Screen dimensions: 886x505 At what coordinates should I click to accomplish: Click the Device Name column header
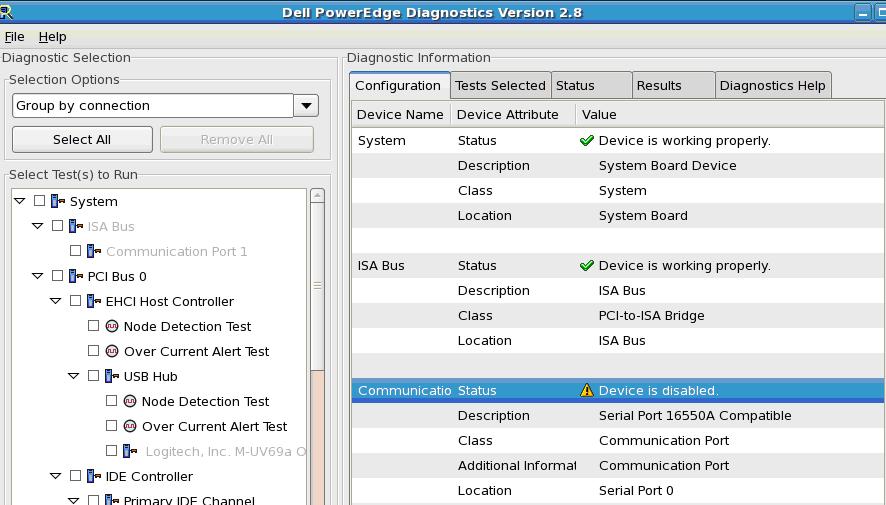click(x=401, y=115)
